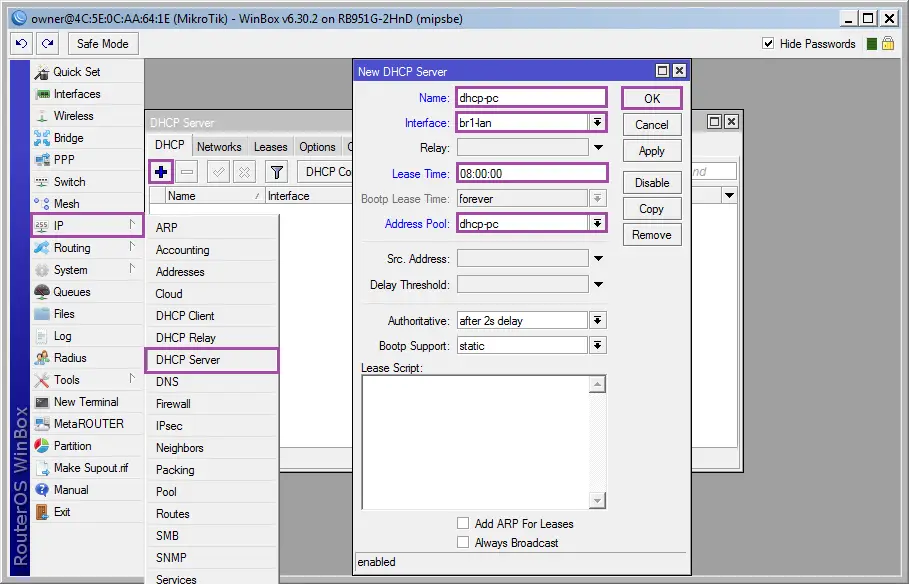Click inside the Lease Script text area
The image size is (909, 584).
pos(475,442)
